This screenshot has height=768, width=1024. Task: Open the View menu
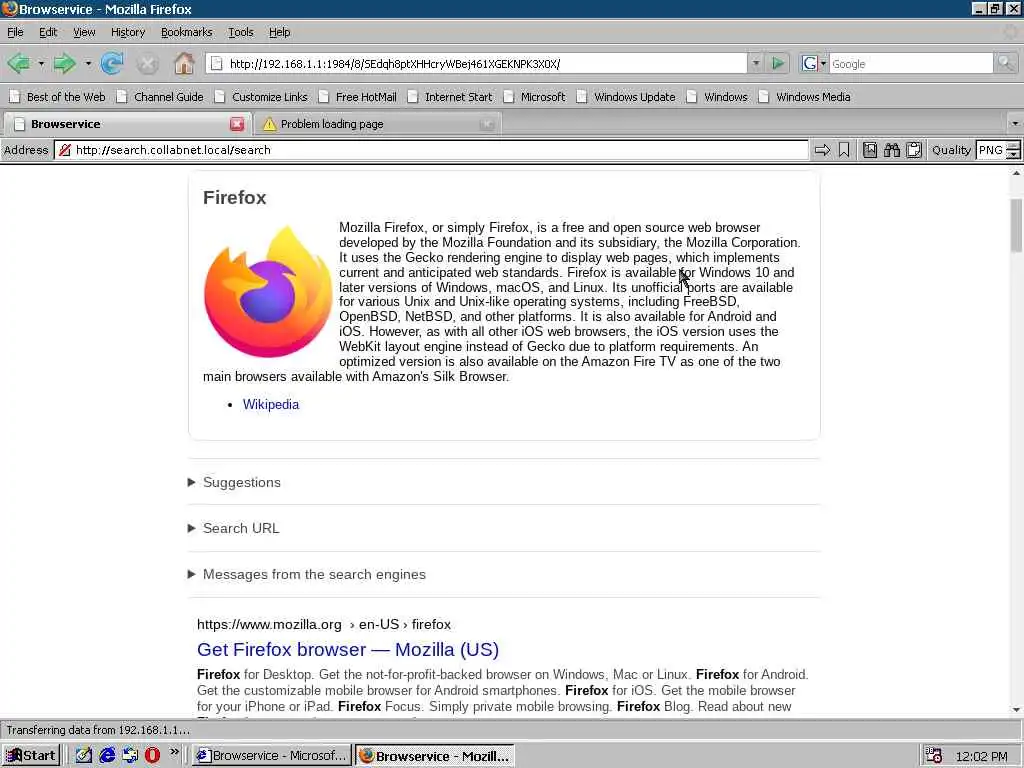[x=84, y=32]
